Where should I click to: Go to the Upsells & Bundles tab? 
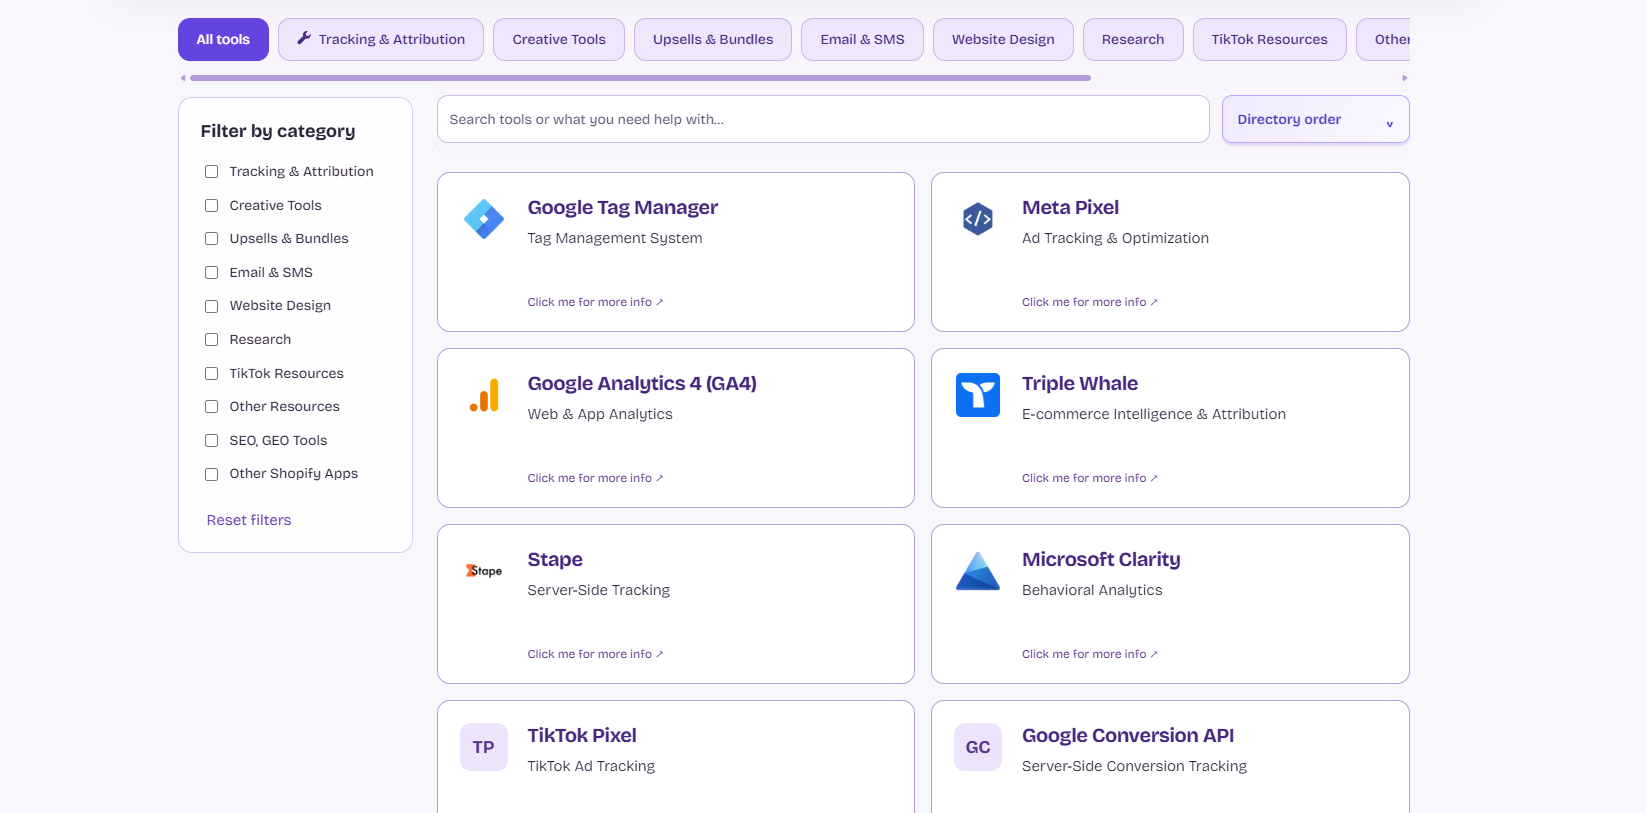click(x=713, y=39)
